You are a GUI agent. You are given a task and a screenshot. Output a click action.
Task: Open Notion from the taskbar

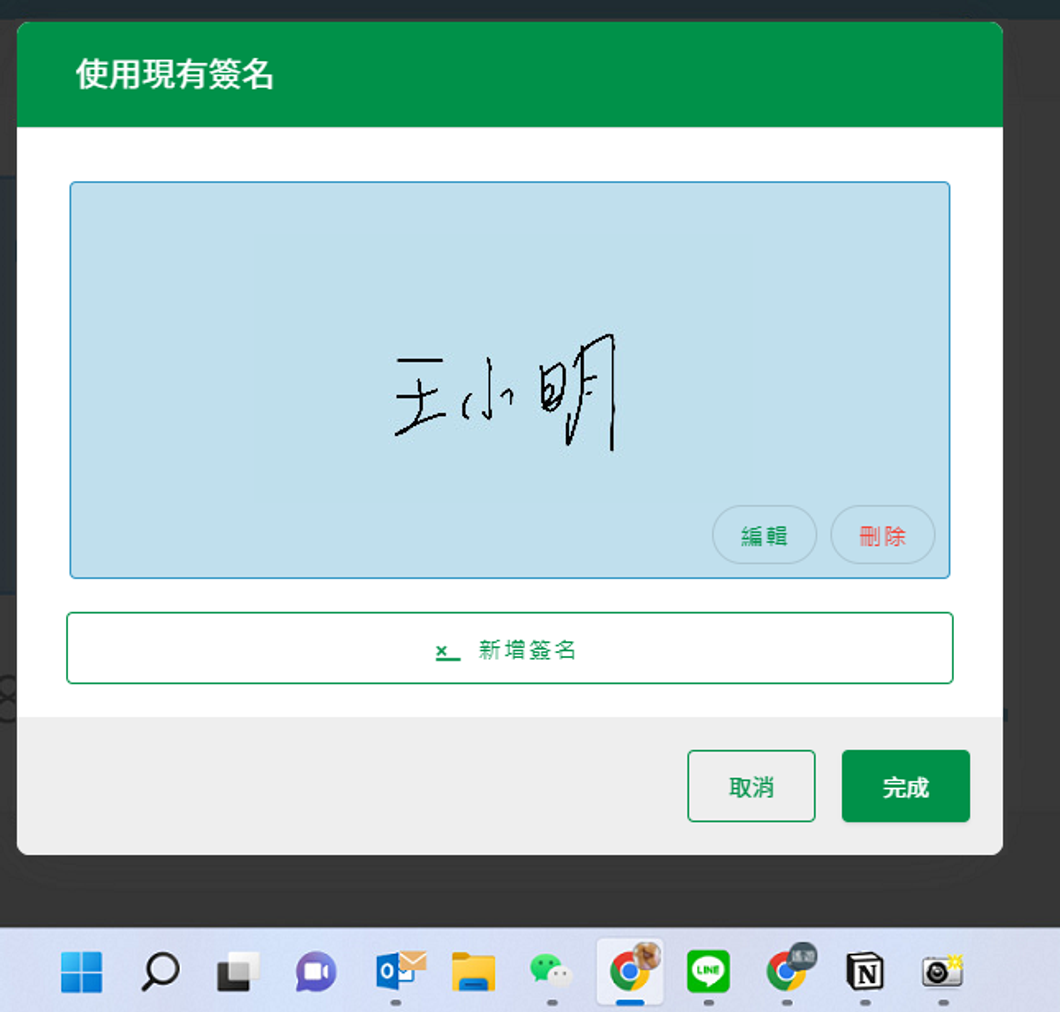click(x=865, y=972)
